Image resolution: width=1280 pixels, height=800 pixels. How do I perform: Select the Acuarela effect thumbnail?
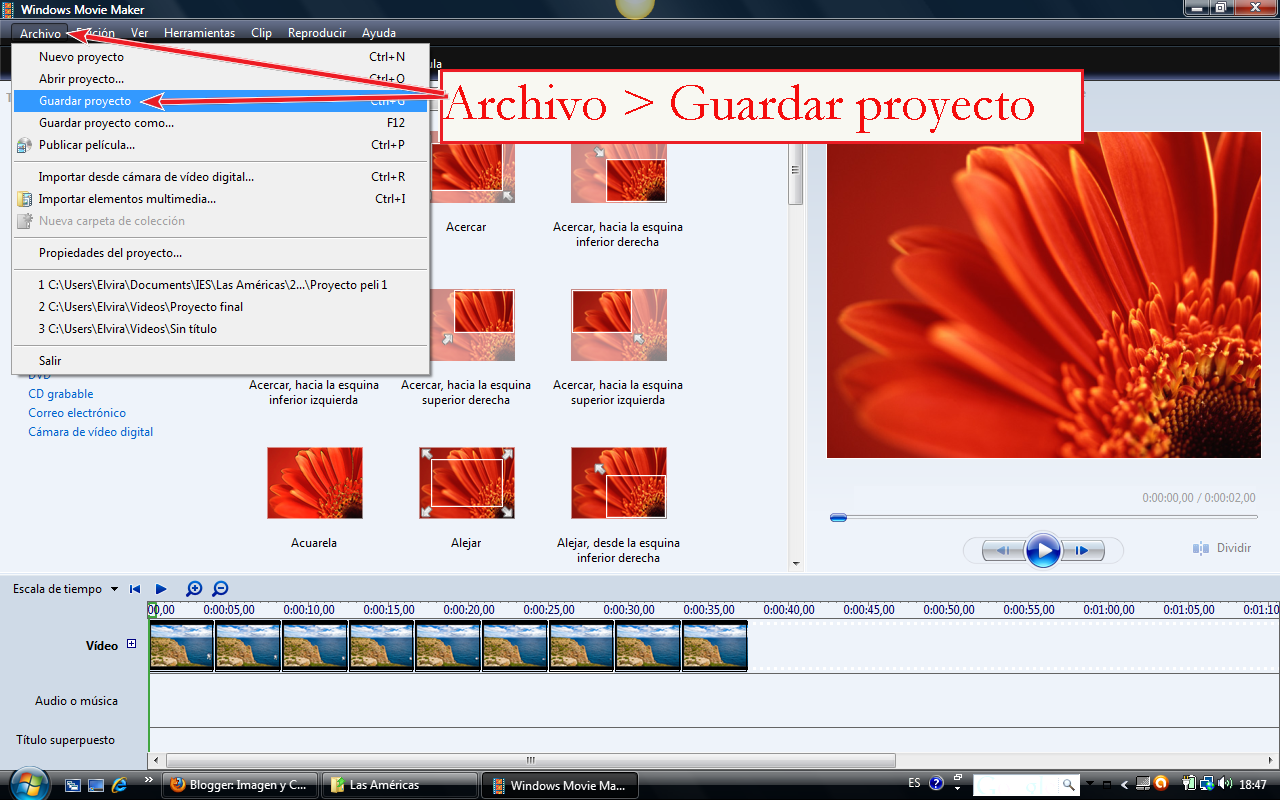(315, 483)
